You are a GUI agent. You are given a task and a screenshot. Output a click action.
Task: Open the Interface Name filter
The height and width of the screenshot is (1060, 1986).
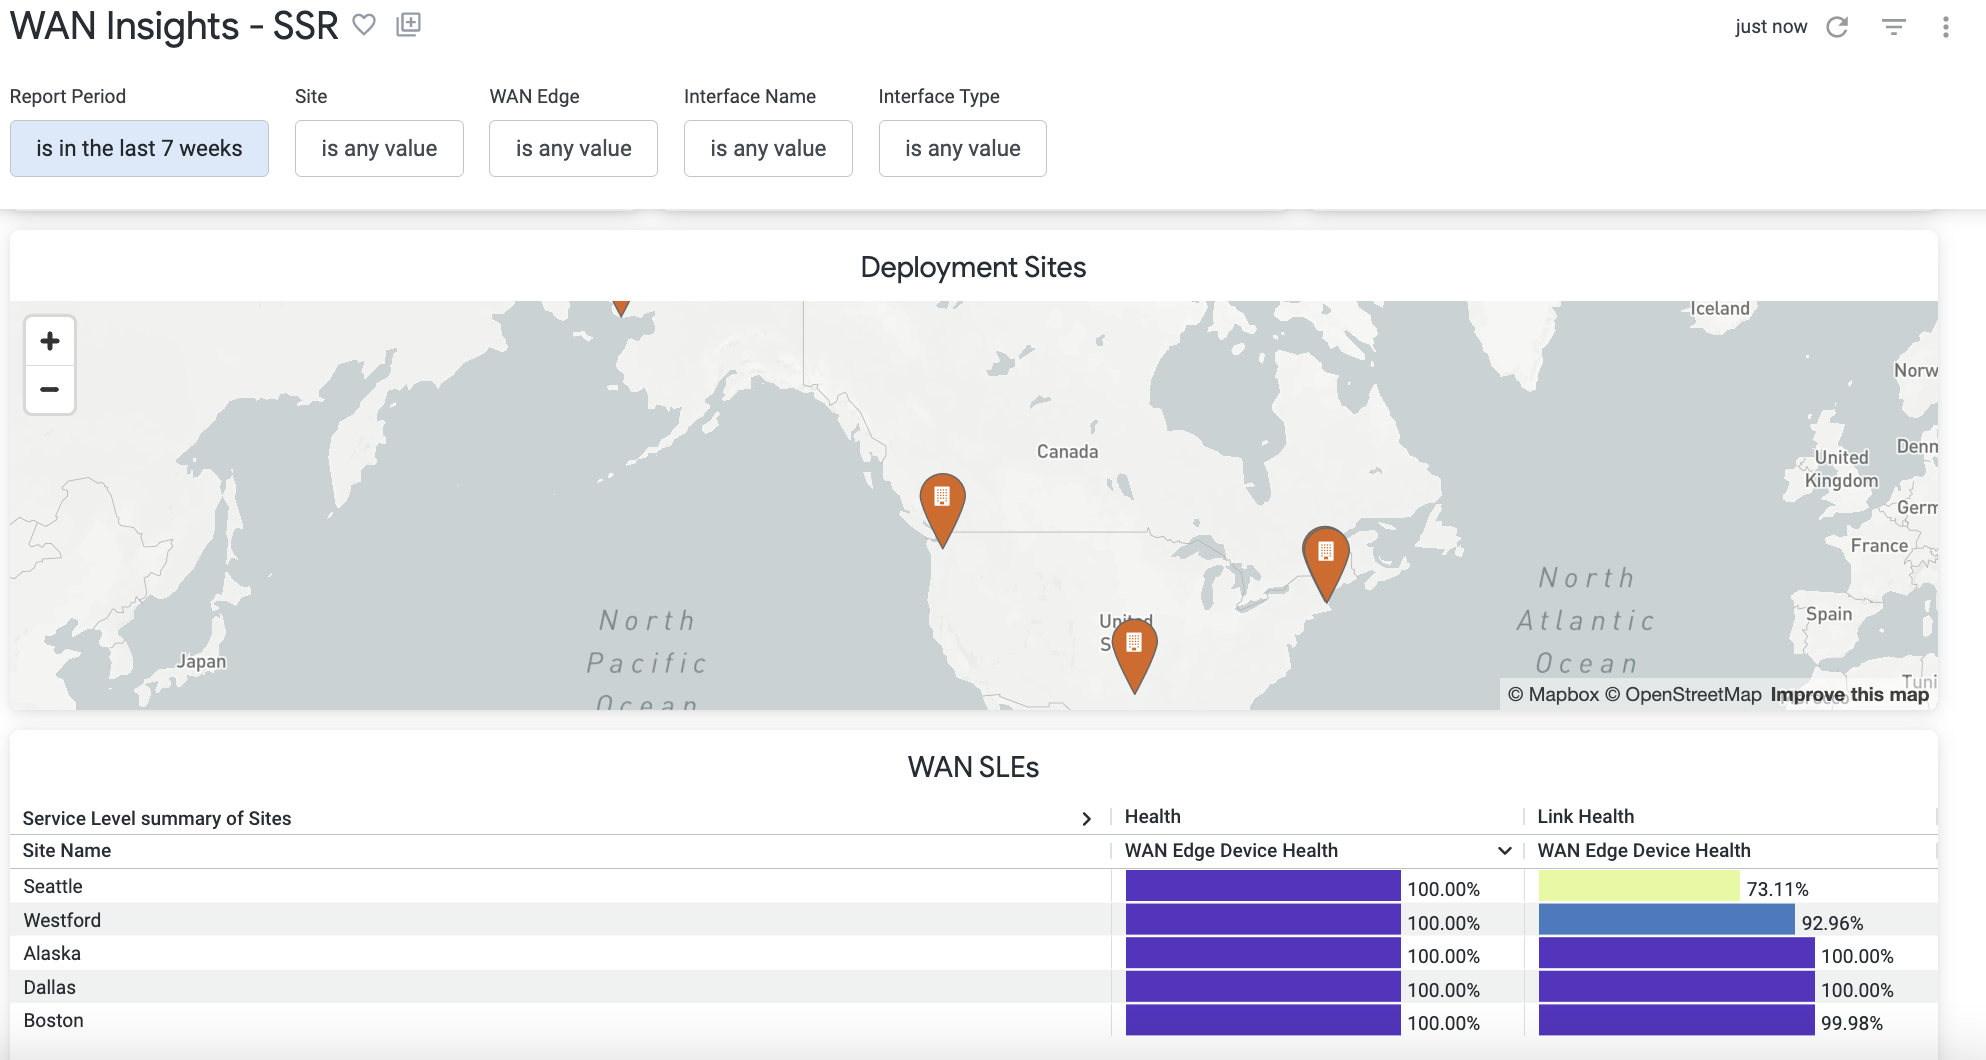tap(768, 149)
